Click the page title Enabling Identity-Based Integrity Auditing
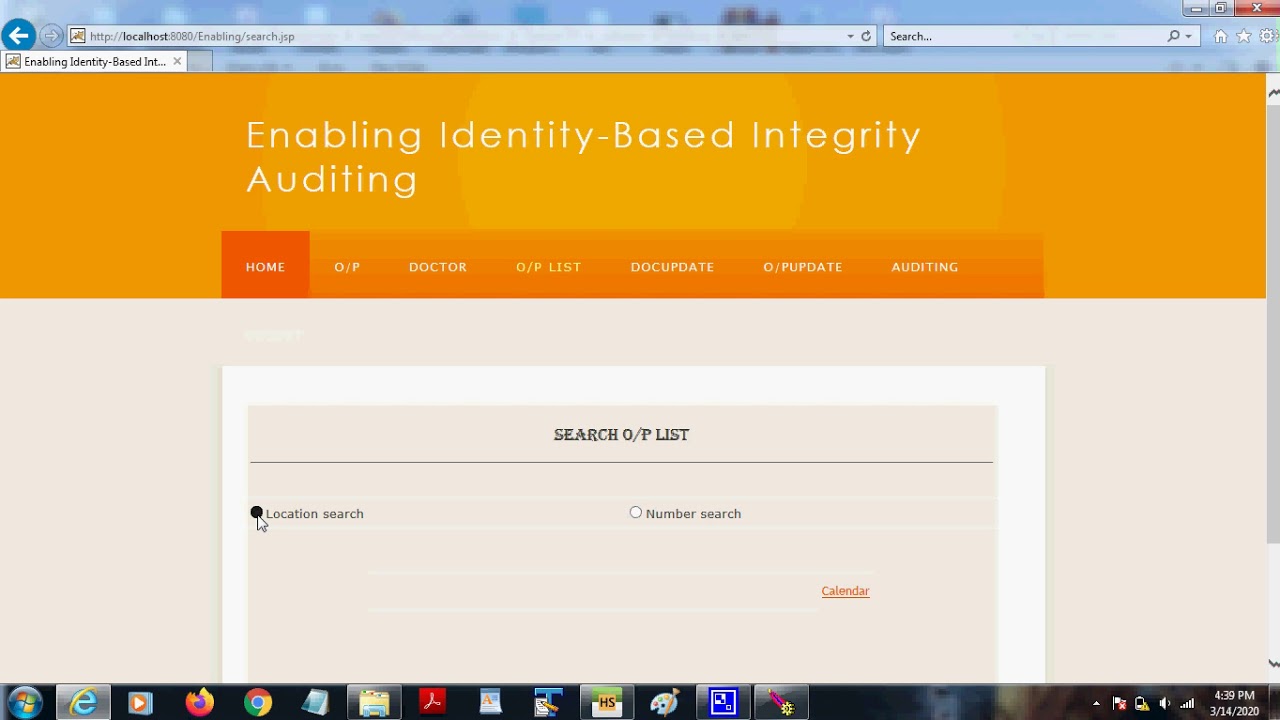Image resolution: width=1280 pixels, height=720 pixels. [584, 157]
